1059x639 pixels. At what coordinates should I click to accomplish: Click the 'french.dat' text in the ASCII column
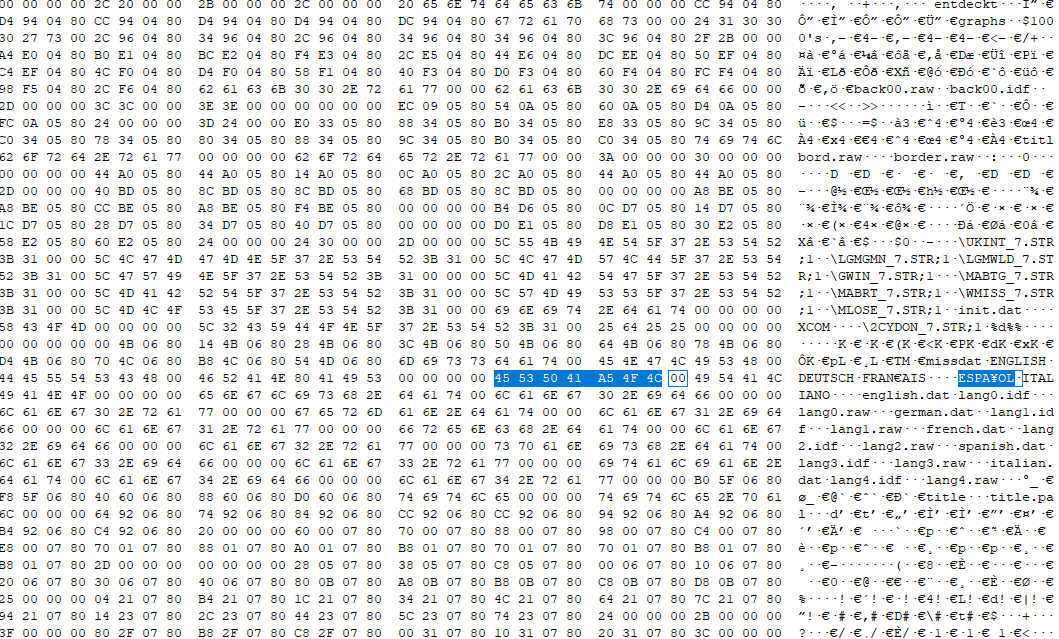tap(966, 429)
